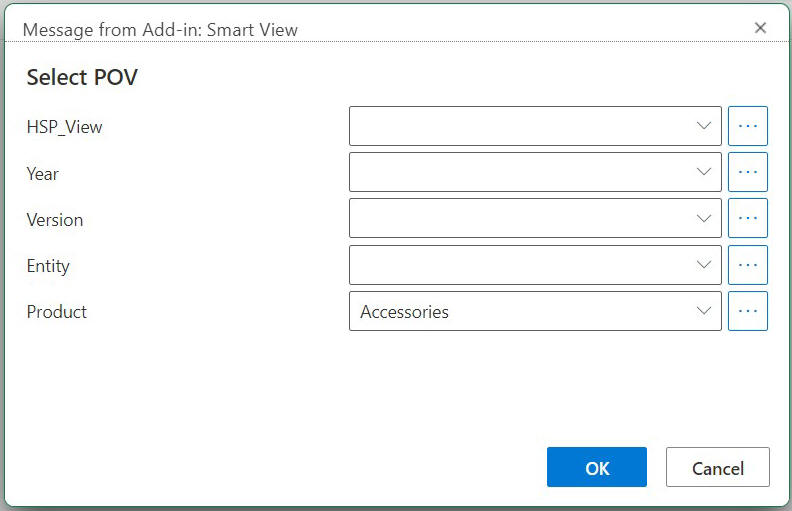The width and height of the screenshot is (792, 511).
Task: Click the ellipsis button beside Year
Action: click(x=747, y=172)
